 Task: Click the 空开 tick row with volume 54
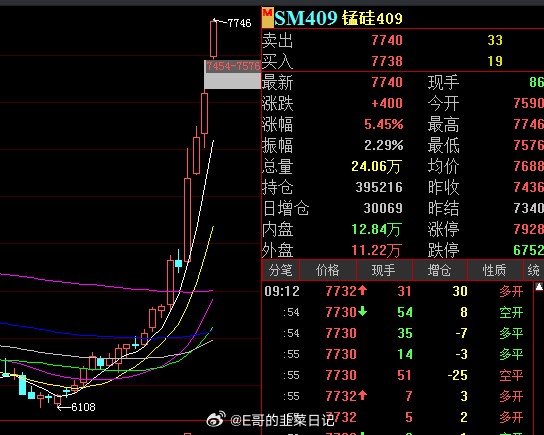397,312
